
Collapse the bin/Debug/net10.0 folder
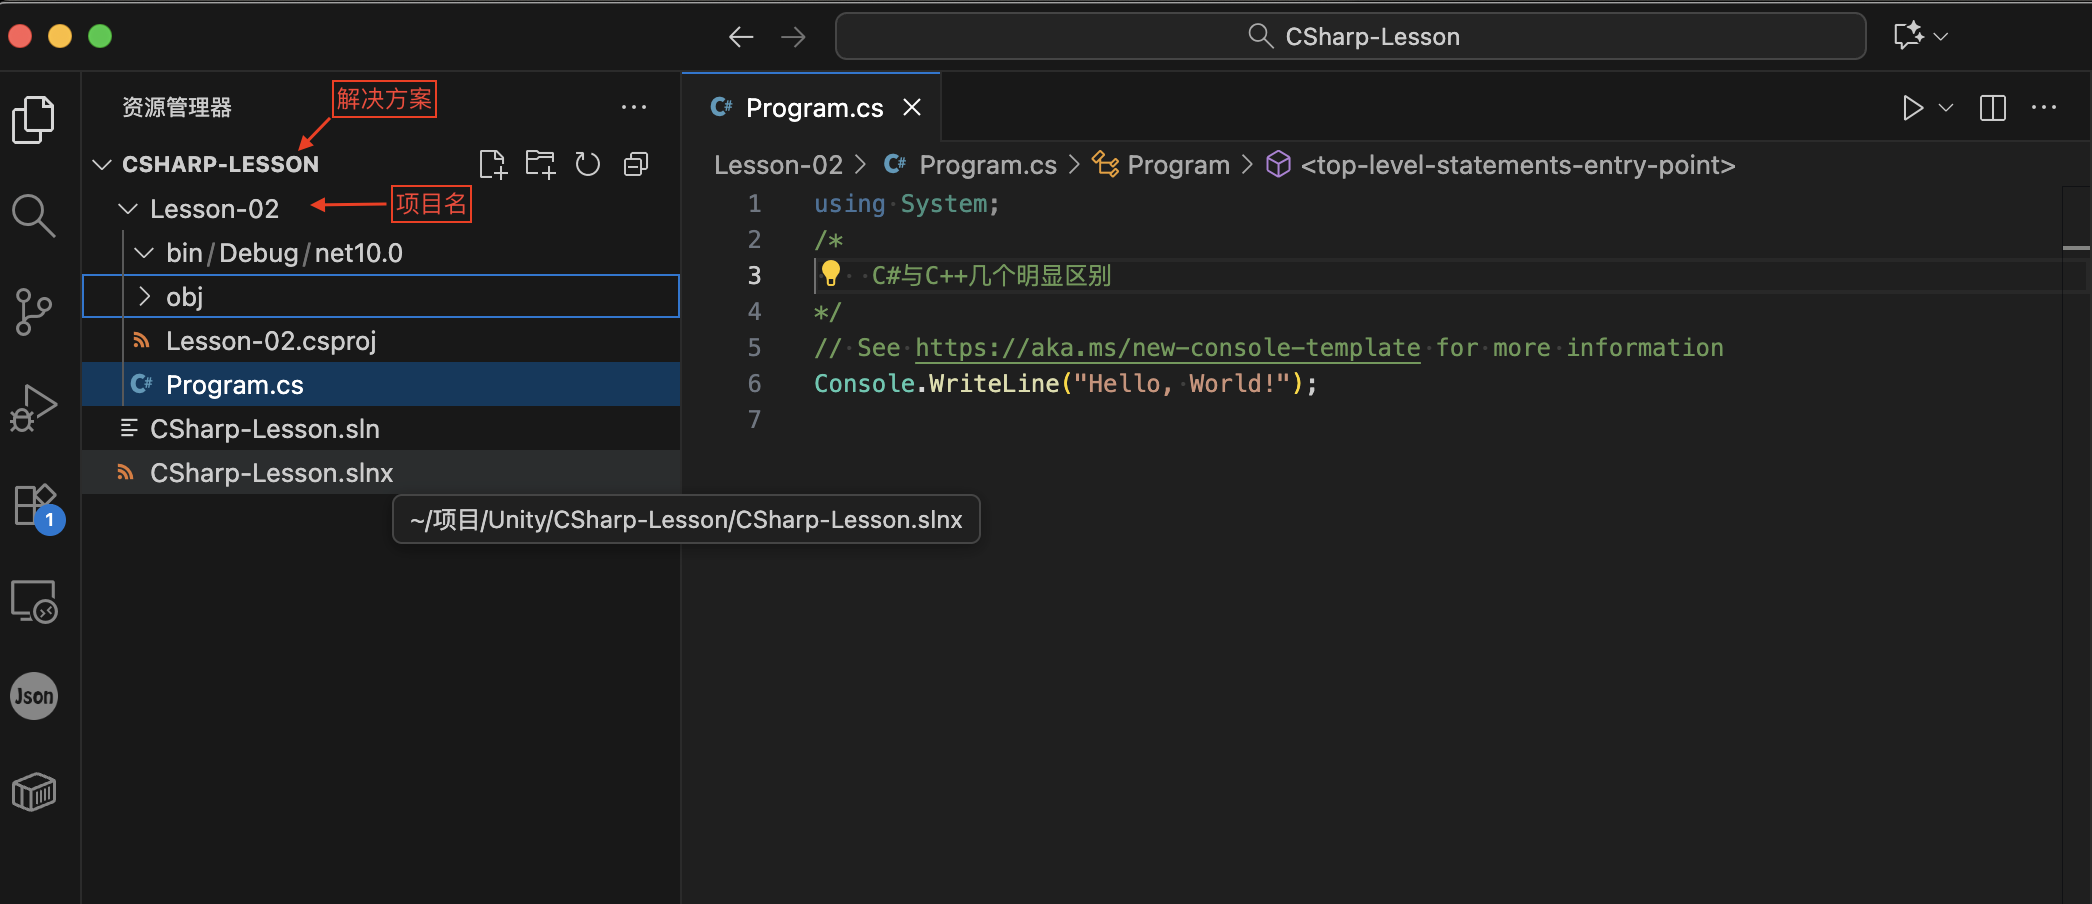[x=144, y=253]
